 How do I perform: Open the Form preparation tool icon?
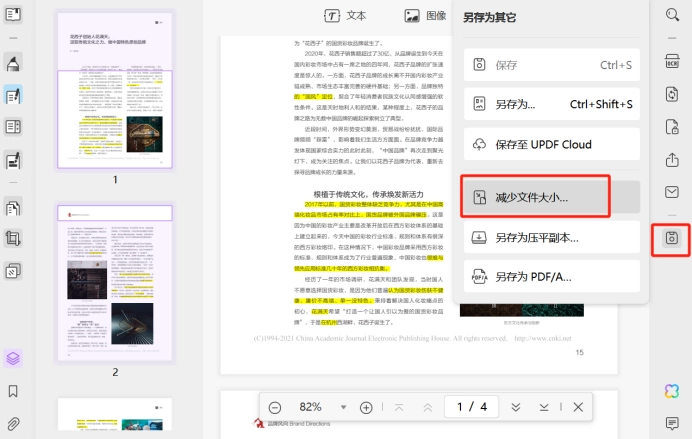[x=13, y=127]
